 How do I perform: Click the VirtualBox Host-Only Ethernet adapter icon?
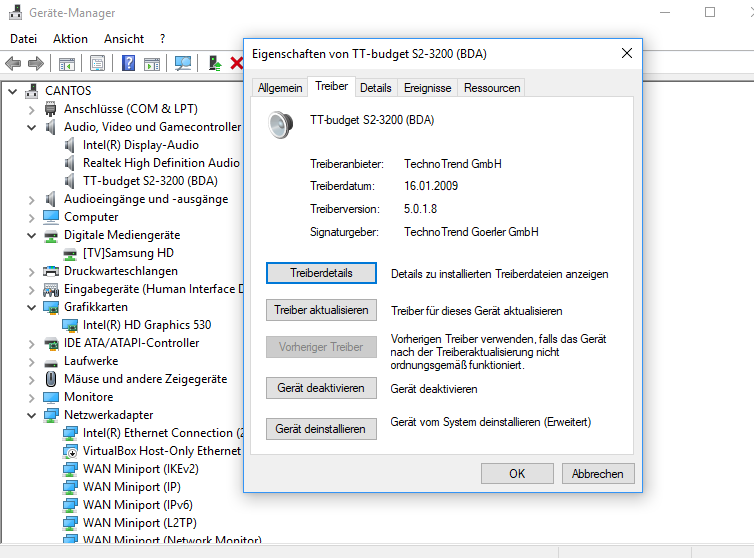70,451
